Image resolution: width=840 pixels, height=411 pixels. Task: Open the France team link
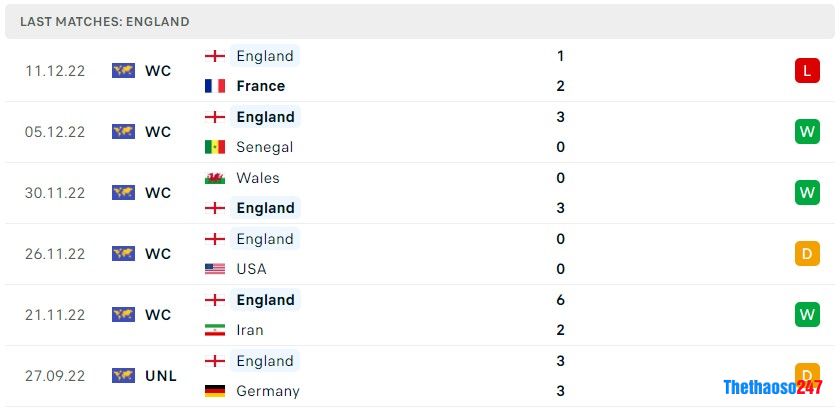(260, 86)
